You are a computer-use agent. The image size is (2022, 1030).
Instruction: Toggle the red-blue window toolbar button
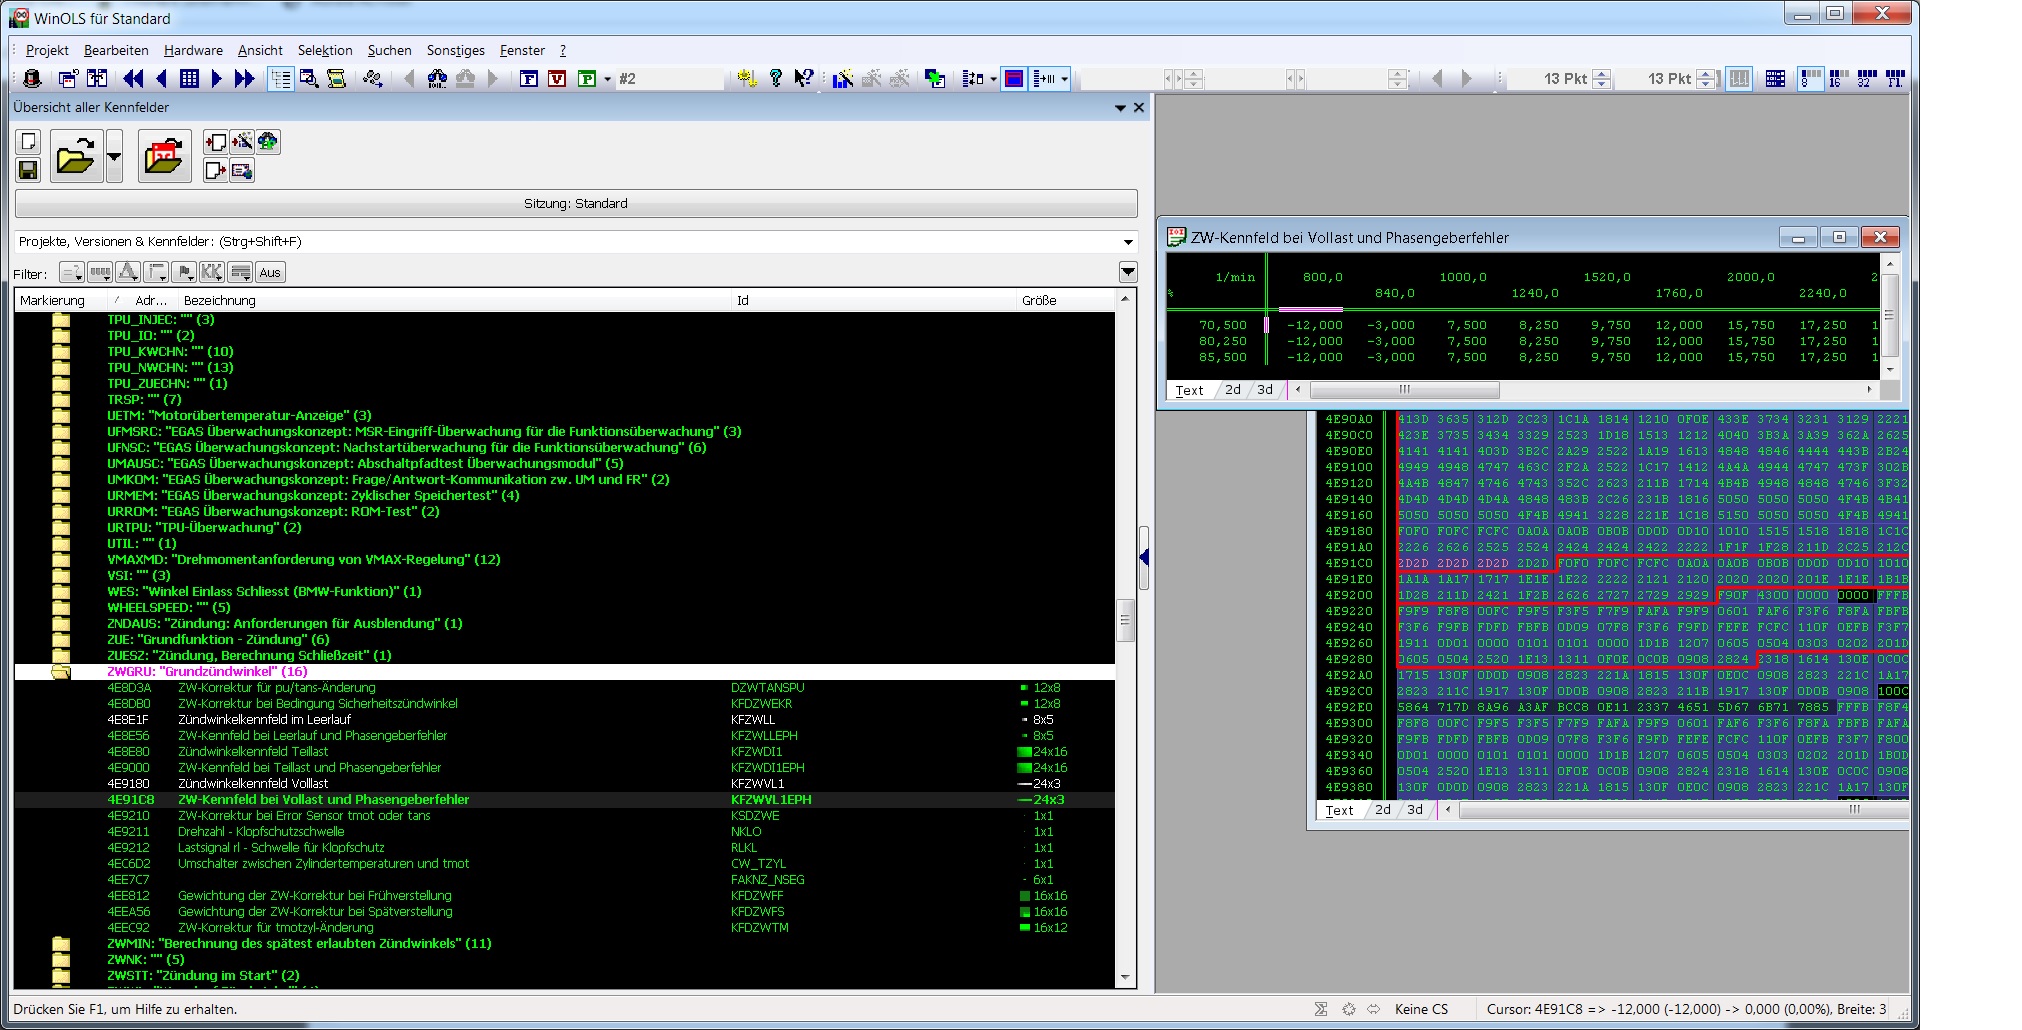click(x=1014, y=78)
